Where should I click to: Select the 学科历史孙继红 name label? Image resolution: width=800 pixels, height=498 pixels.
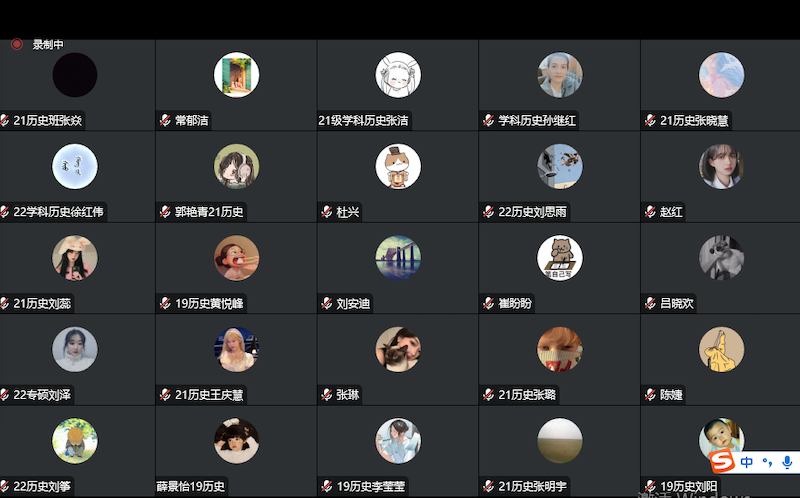[x=537, y=120]
